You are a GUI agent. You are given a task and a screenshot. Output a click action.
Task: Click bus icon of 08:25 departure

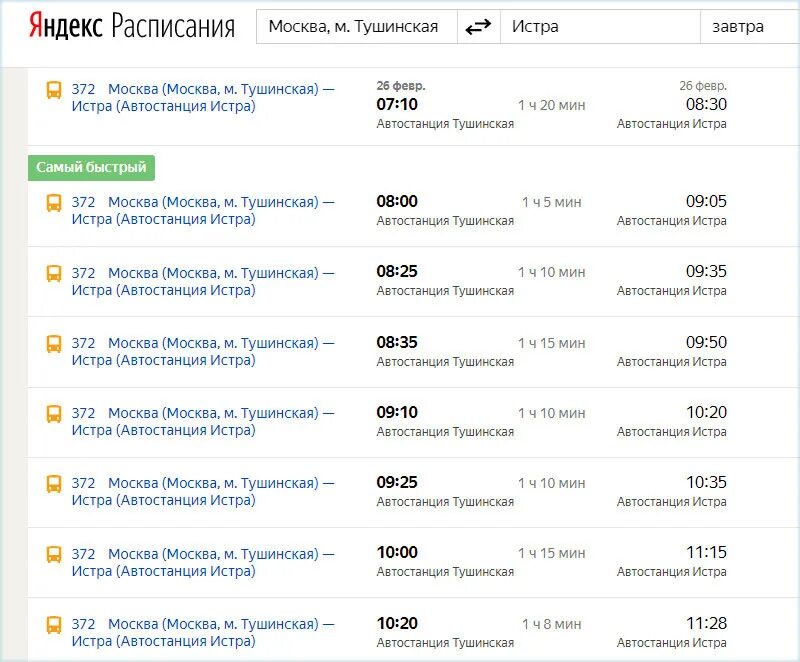tap(54, 273)
